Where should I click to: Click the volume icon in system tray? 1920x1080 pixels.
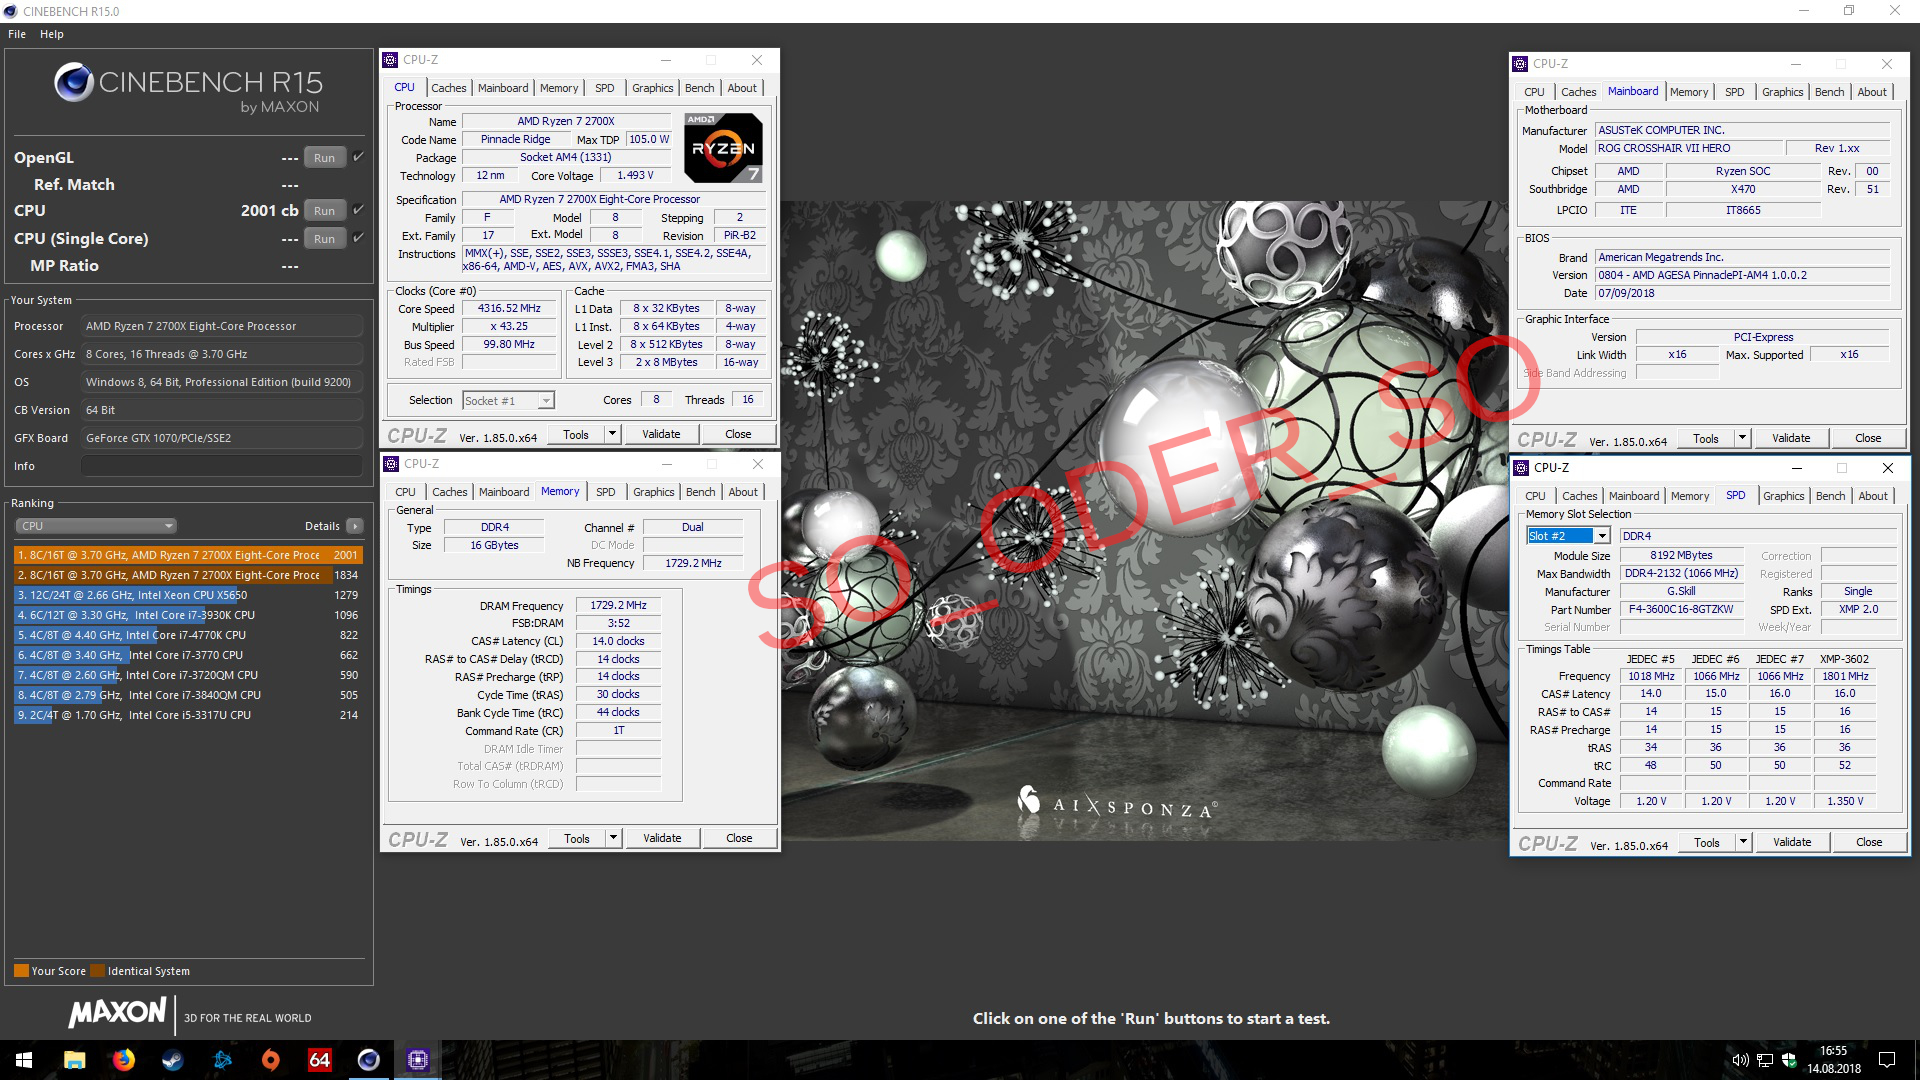pos(1740,1060)
